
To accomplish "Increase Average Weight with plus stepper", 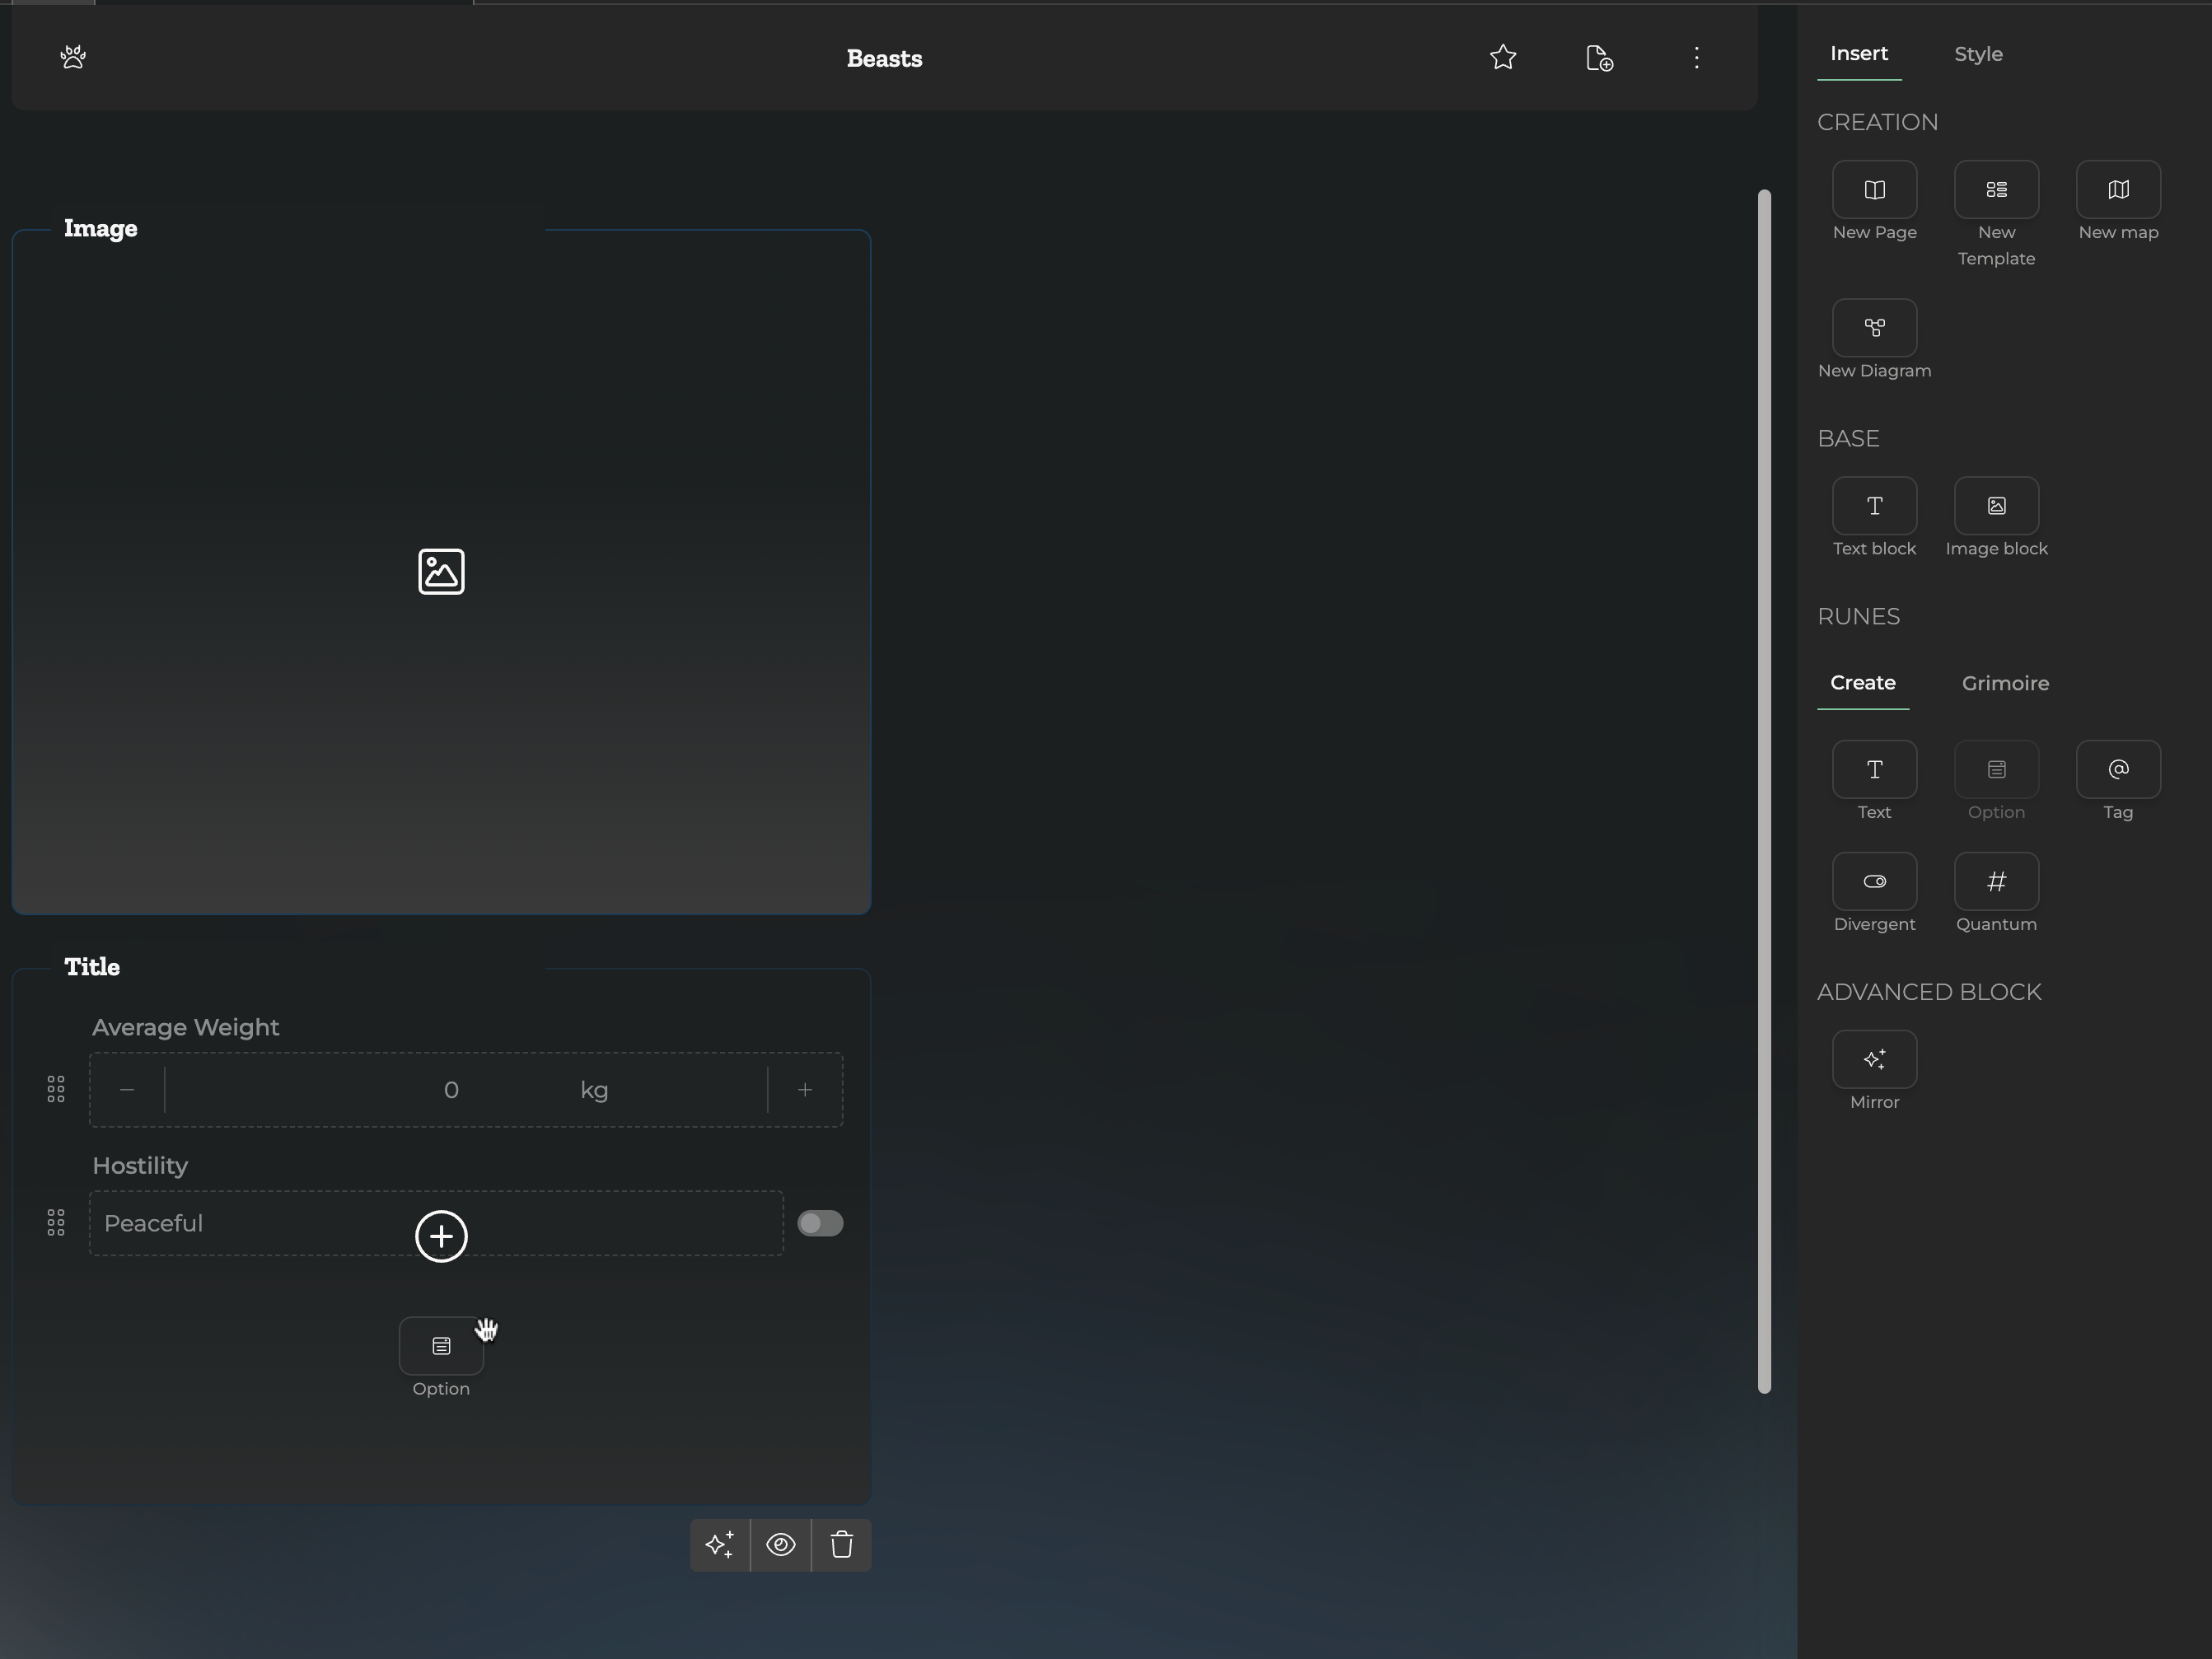I will coord(804,1090).
